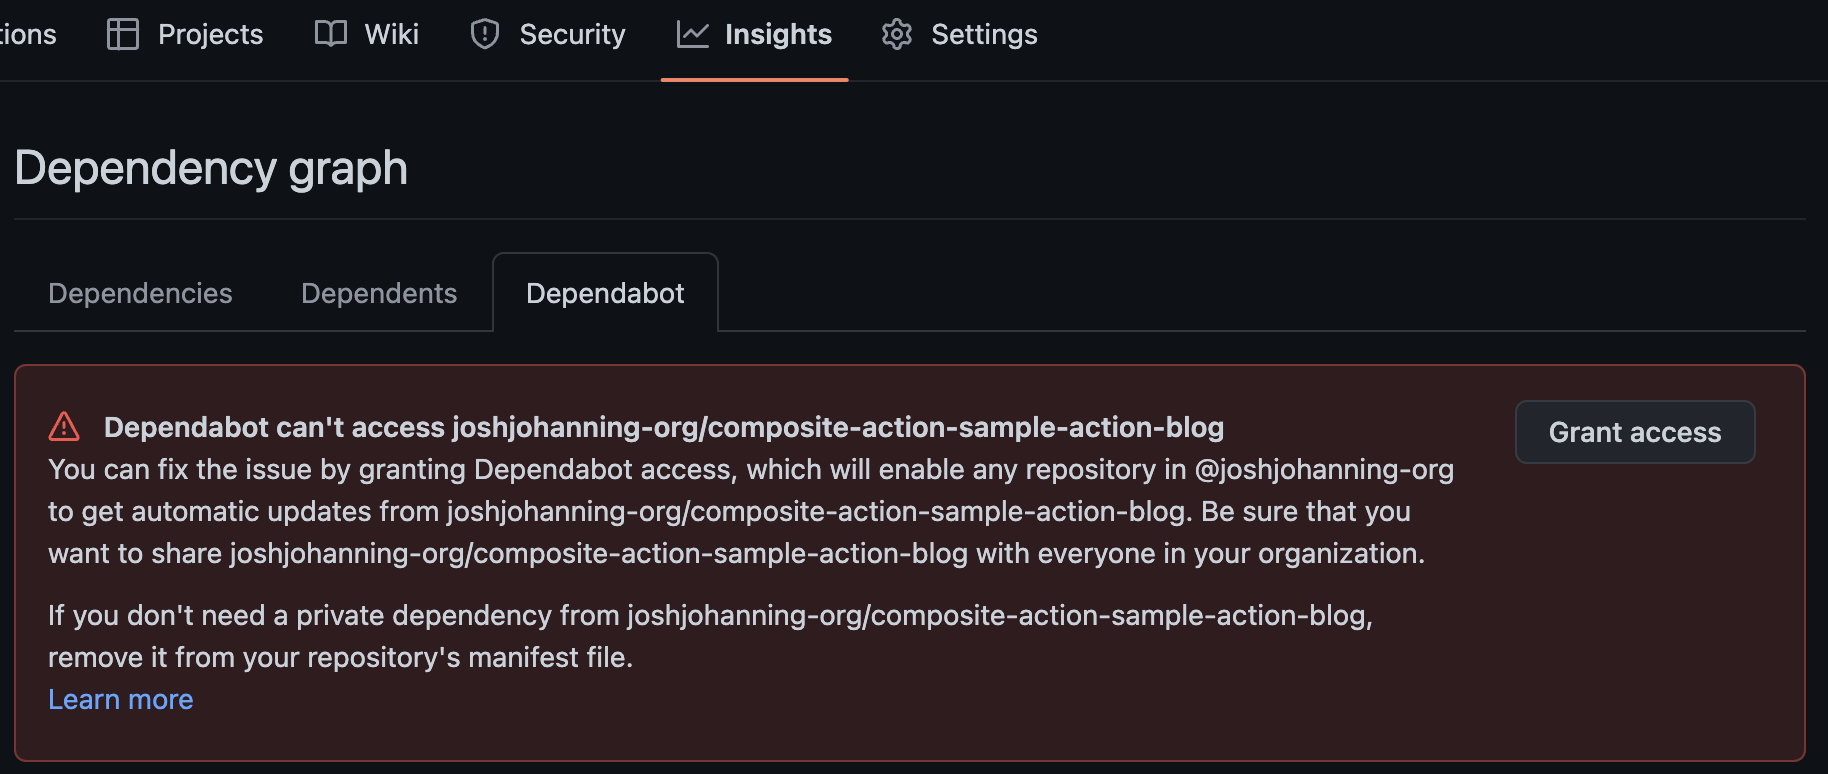Switch to the Dependencies tab
The image size is (1828, 774).
pyautogui.click(x=140, y=293)
